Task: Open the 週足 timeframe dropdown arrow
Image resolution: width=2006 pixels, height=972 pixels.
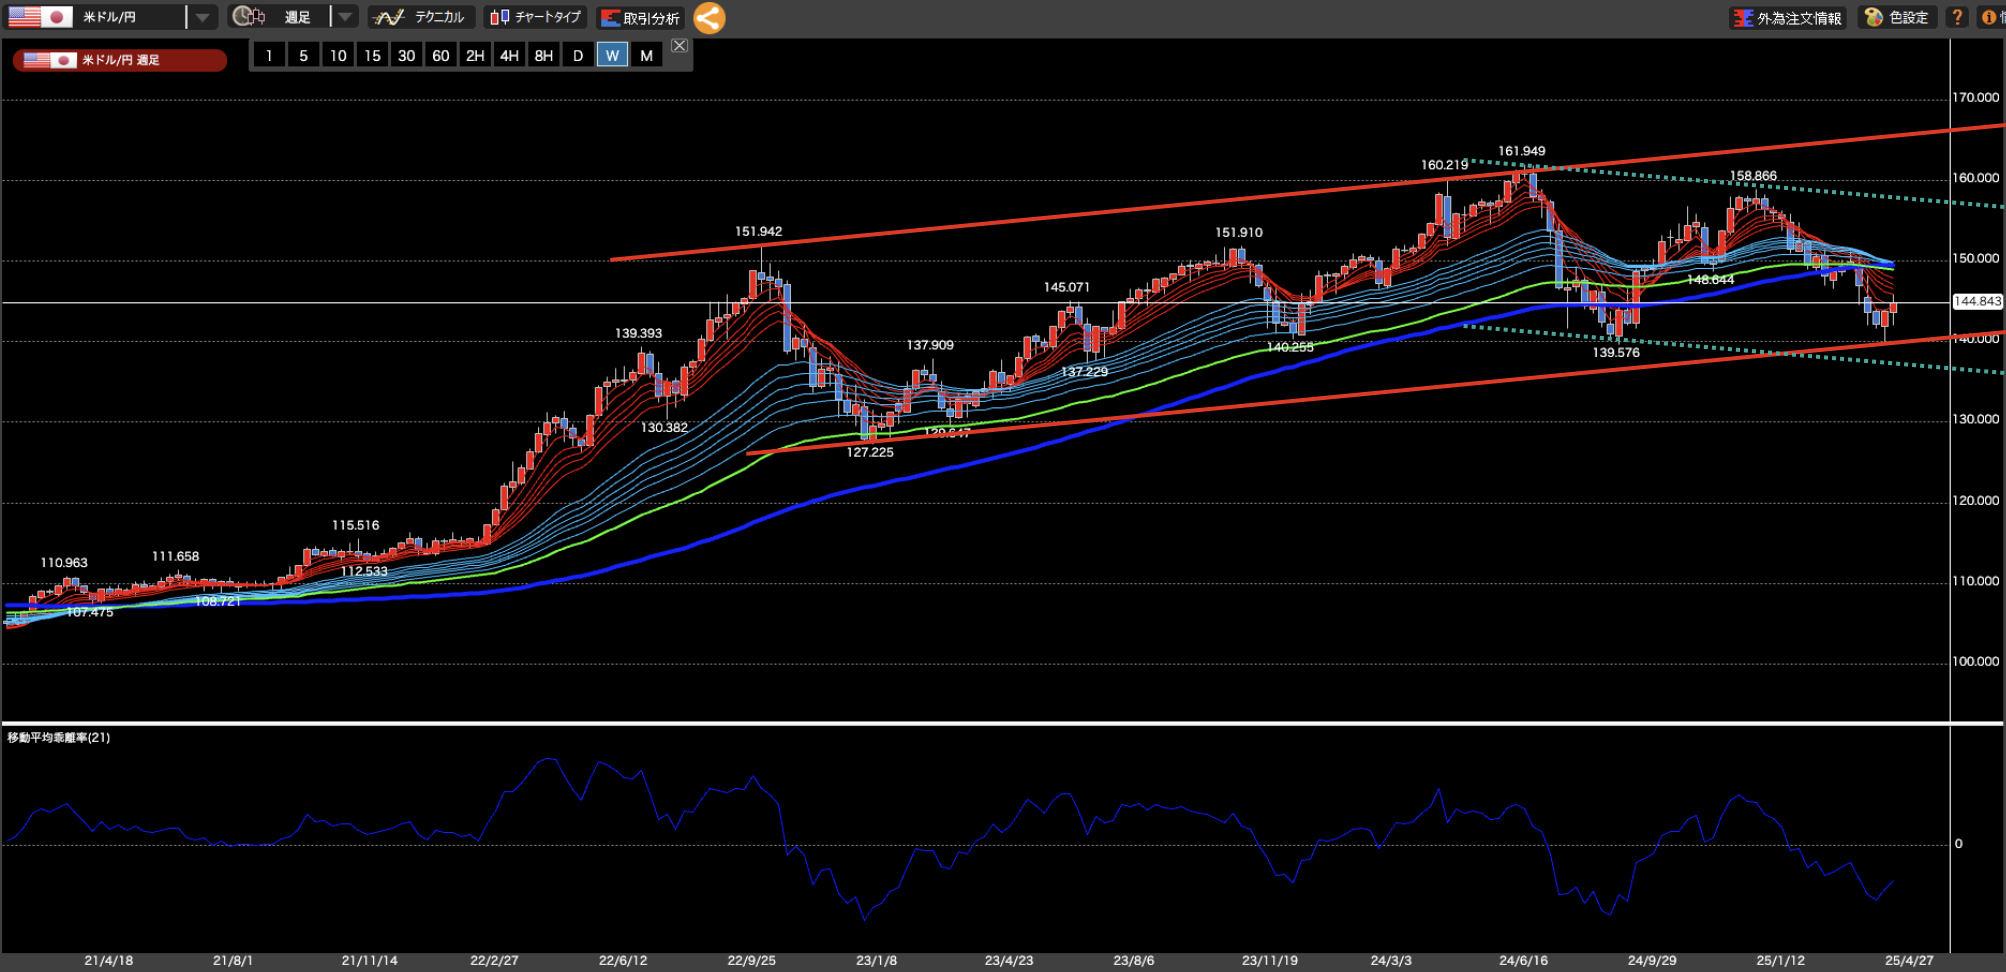Action: pyautogui.click(x=344, y=17)
